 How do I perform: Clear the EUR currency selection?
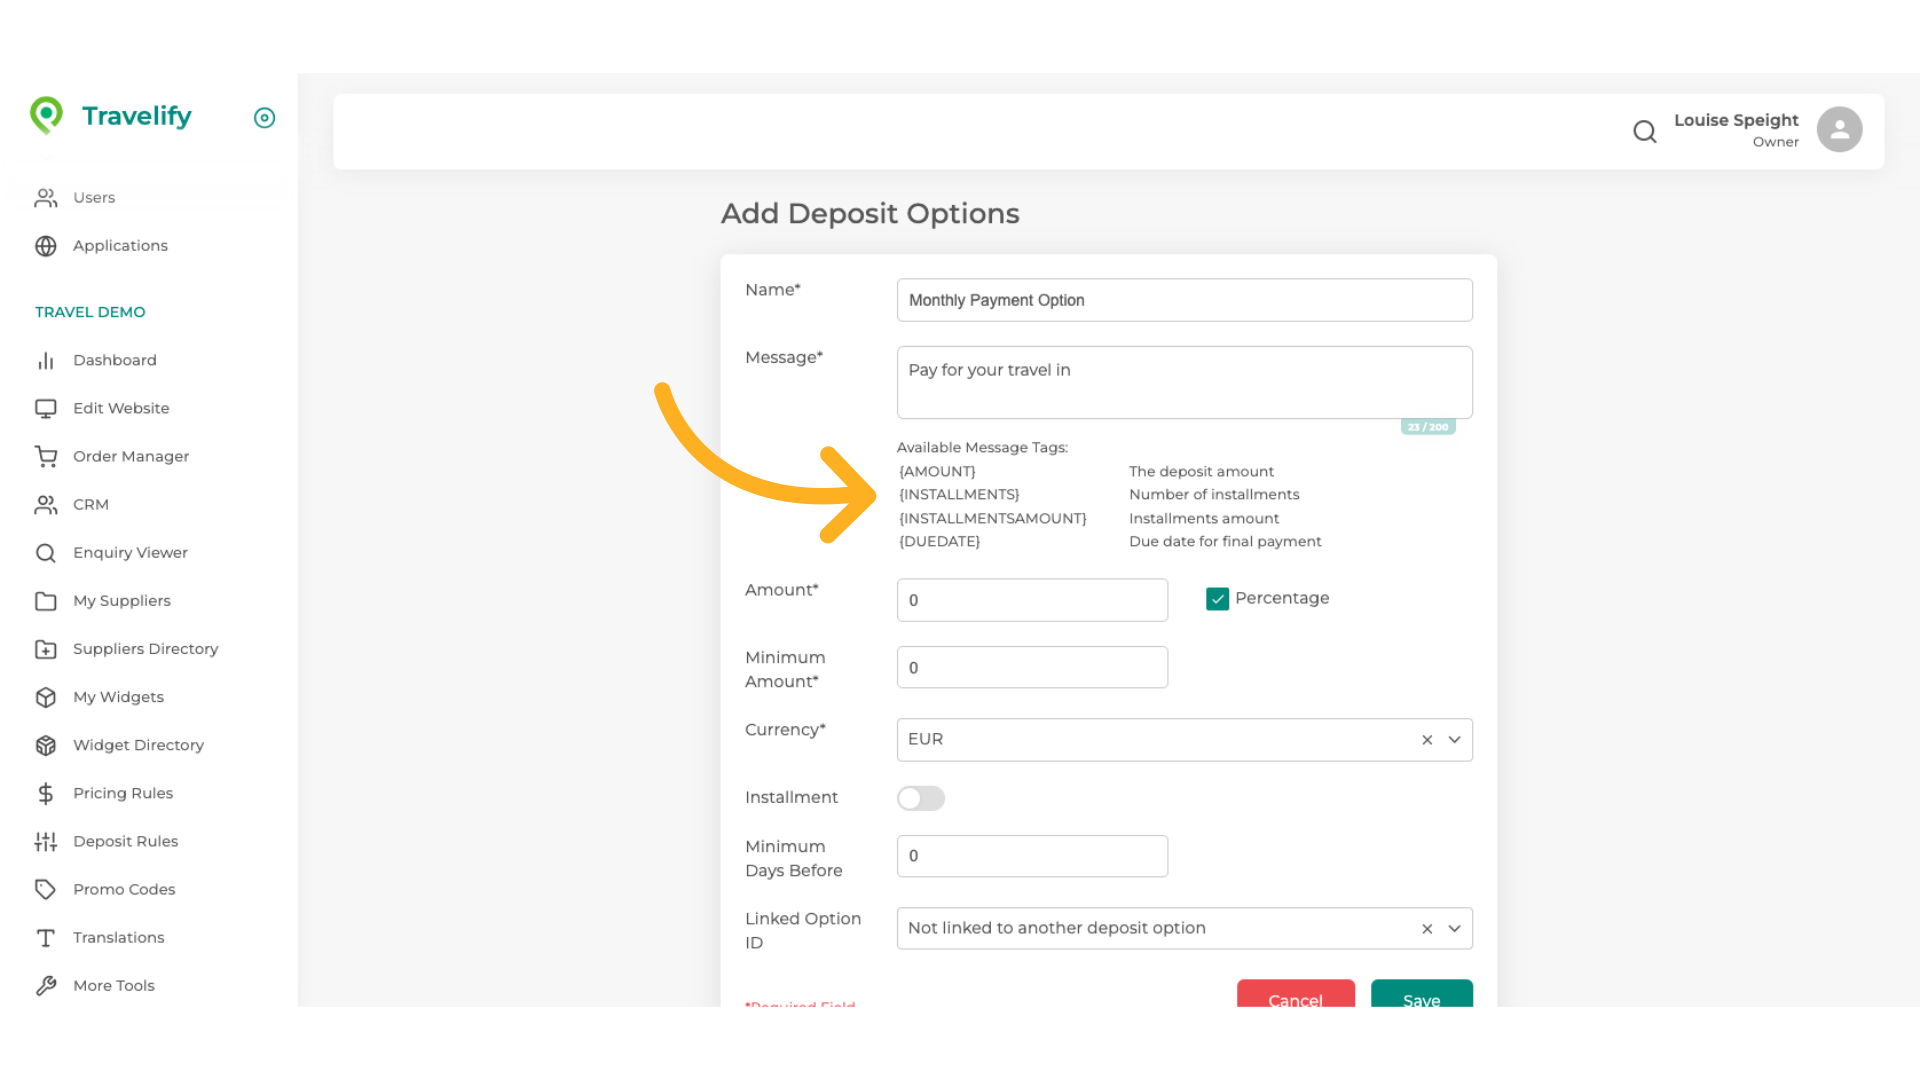click(x=1427, y=740)
